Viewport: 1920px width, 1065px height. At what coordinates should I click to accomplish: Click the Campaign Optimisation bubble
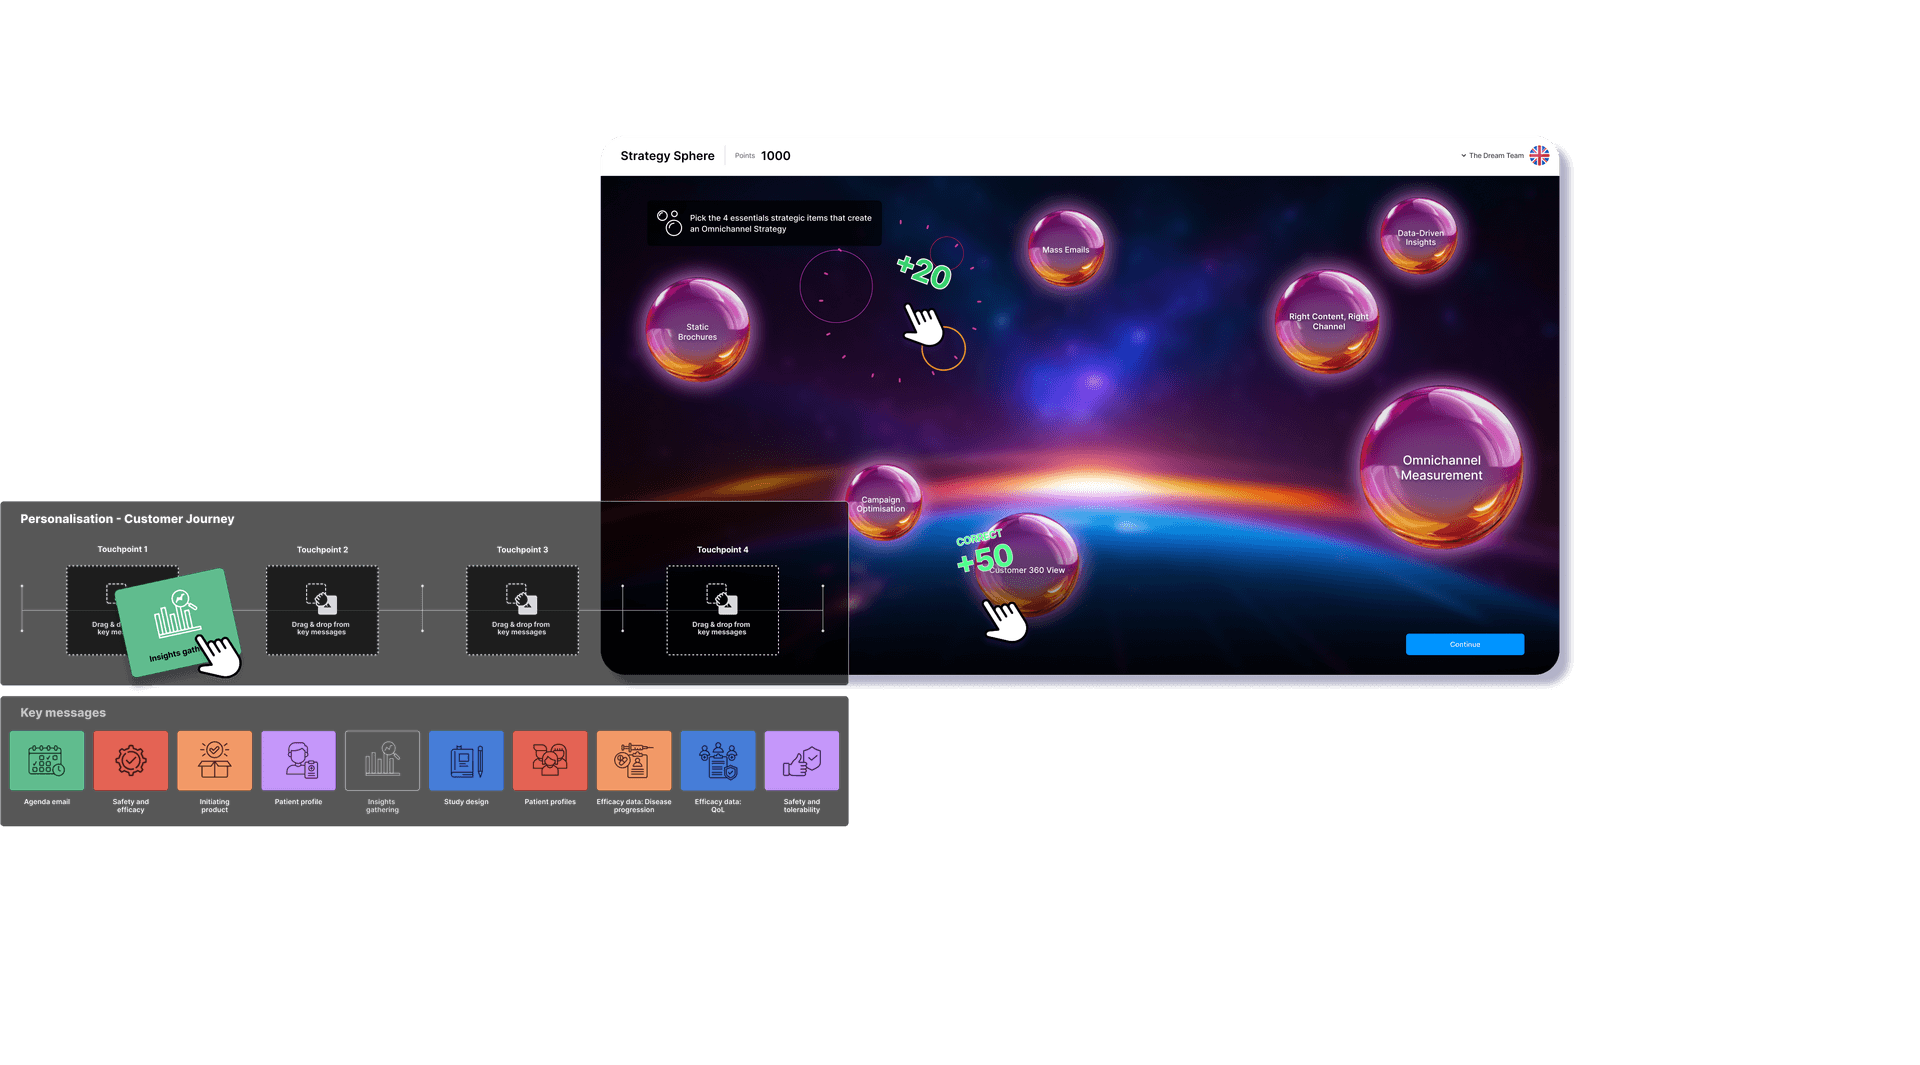pyautogui.click(x=881, y=503)
